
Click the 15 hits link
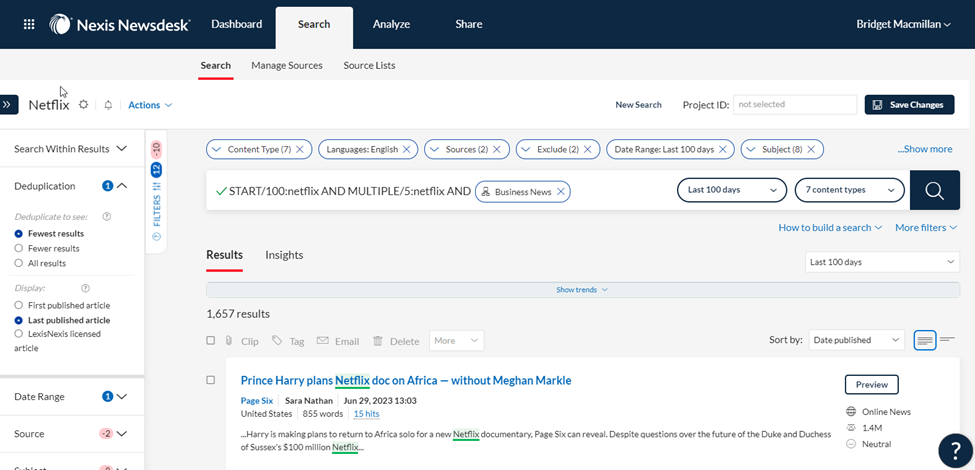(x=367, y=414)
